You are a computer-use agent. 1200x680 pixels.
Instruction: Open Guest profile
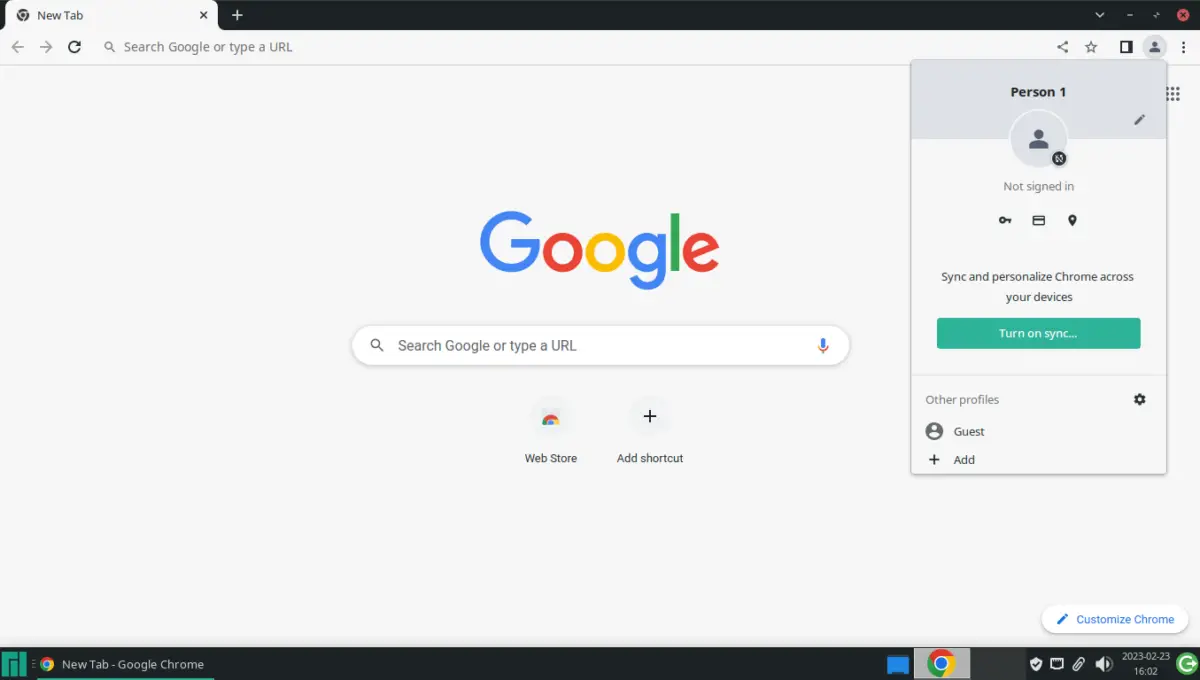(1039, 431)
